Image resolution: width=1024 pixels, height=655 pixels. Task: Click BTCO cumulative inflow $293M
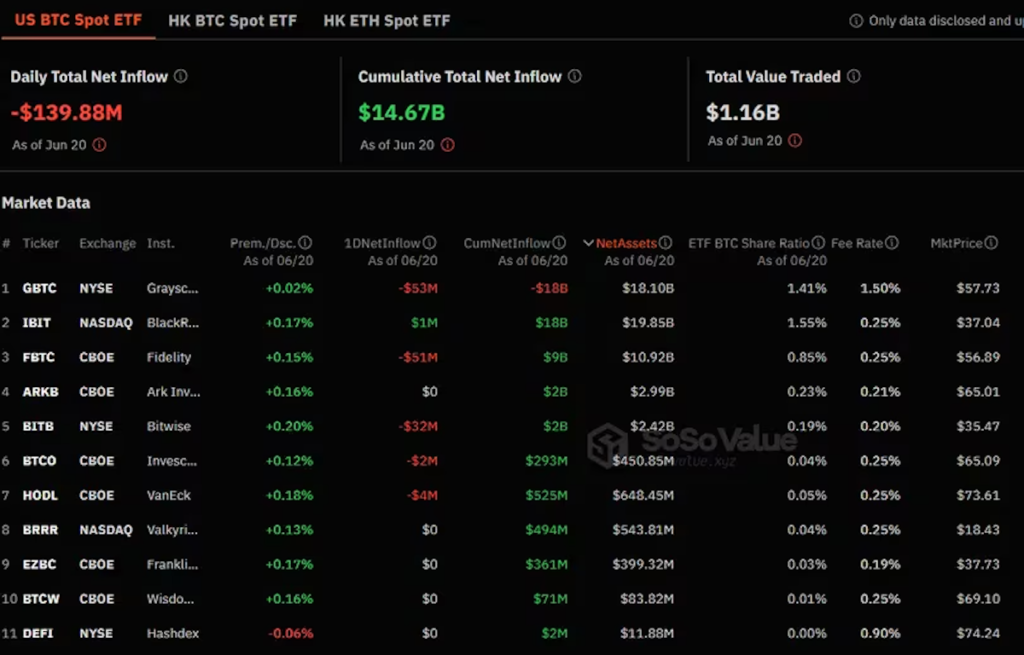(547, 461)
